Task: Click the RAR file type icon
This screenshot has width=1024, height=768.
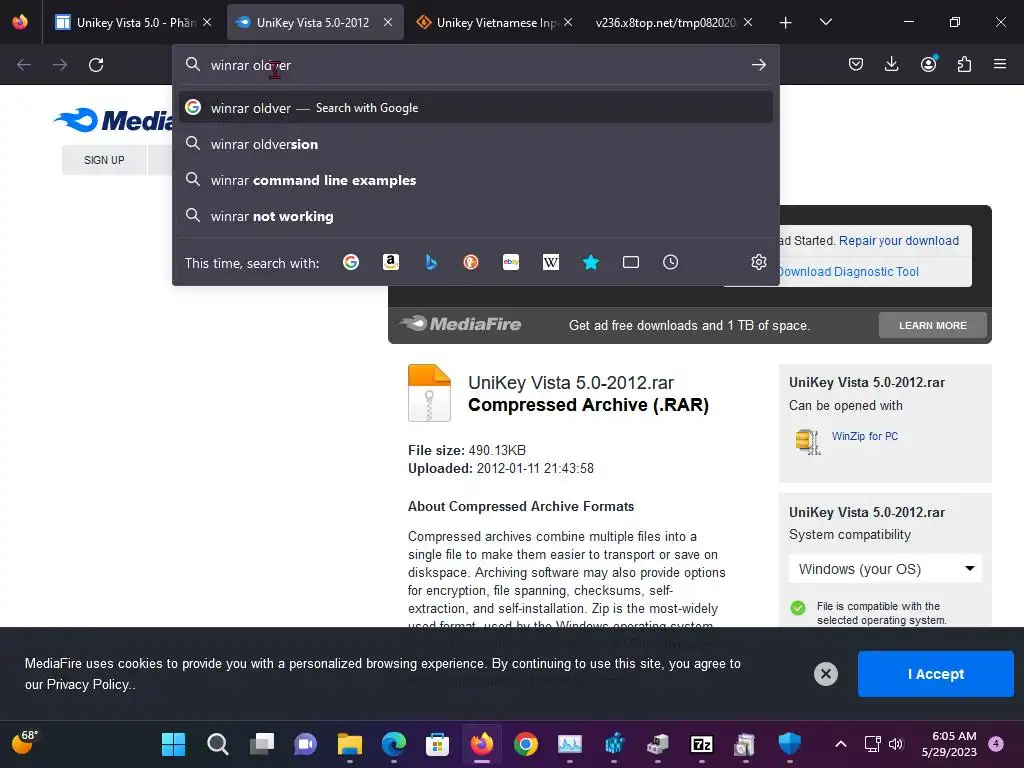Action: pos(429,392)
